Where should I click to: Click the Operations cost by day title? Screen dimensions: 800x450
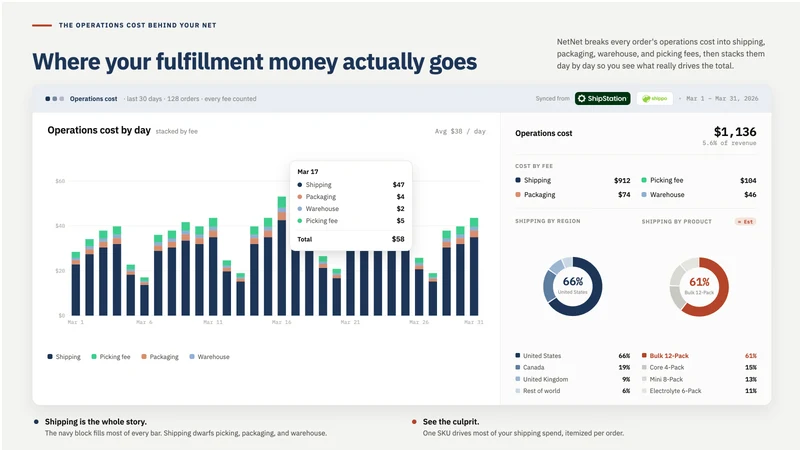coord(99,130)
